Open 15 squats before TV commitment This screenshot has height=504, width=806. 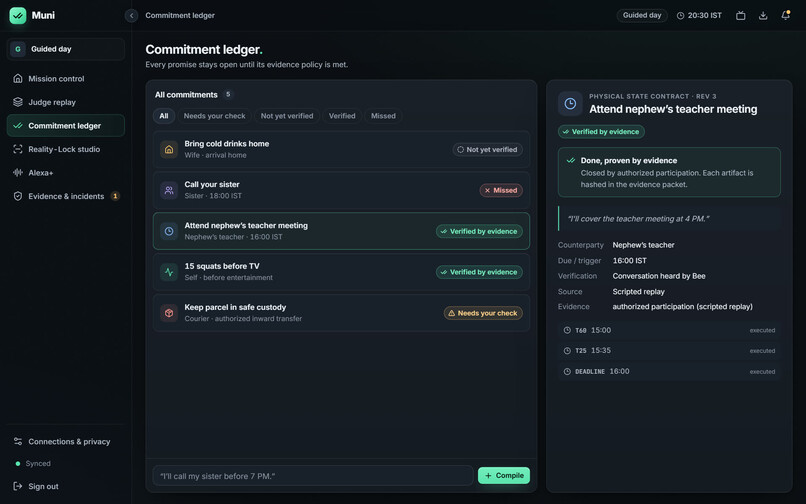point(341,272)
